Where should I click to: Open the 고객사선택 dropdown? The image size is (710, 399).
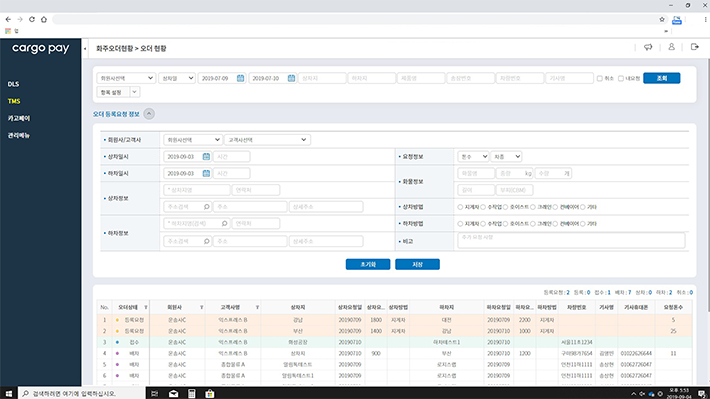click(267, 139)
